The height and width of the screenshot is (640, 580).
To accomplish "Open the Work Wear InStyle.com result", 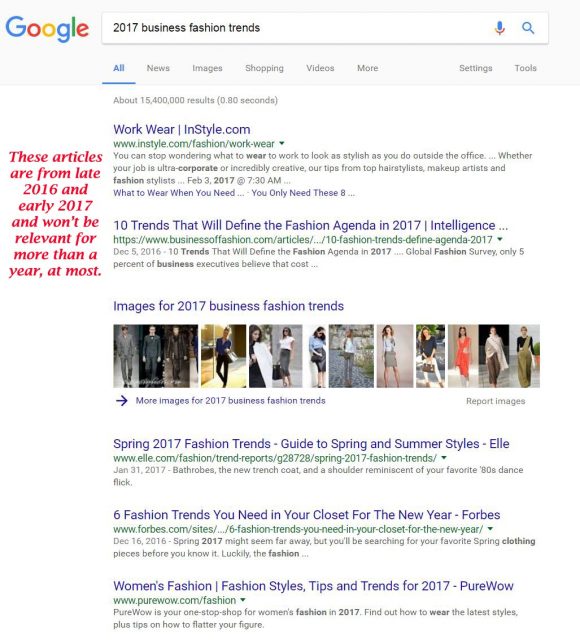I will (x=182, y=129).
